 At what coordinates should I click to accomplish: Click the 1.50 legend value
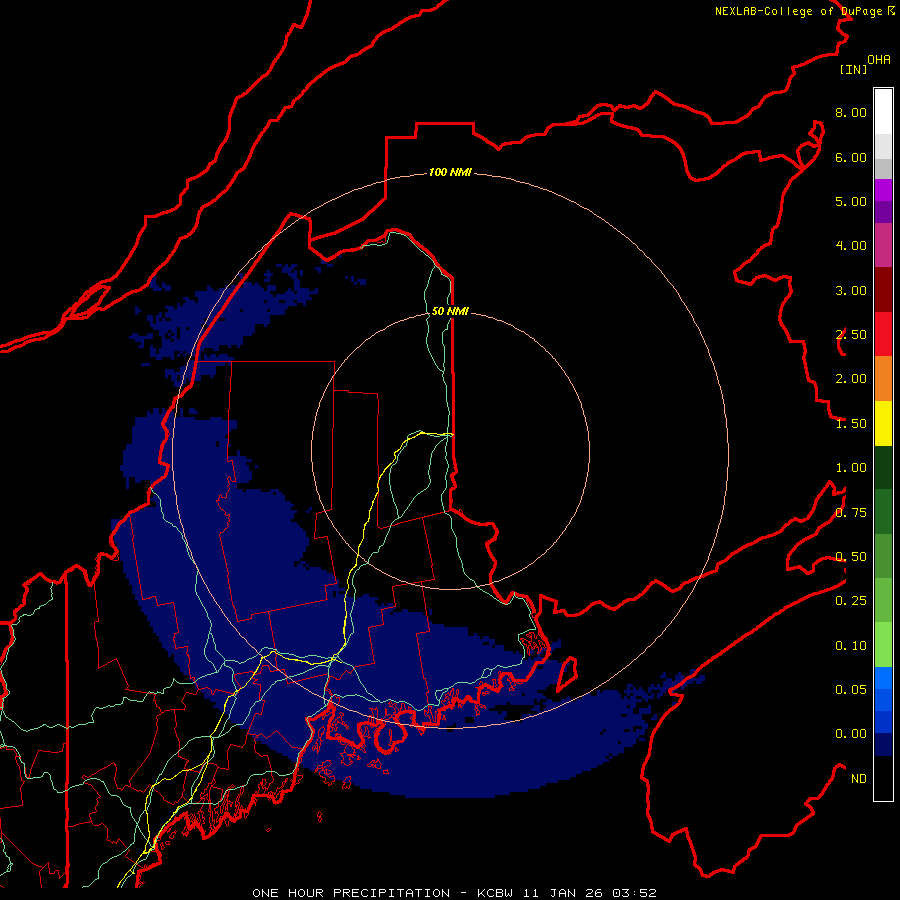click(851, 424)
